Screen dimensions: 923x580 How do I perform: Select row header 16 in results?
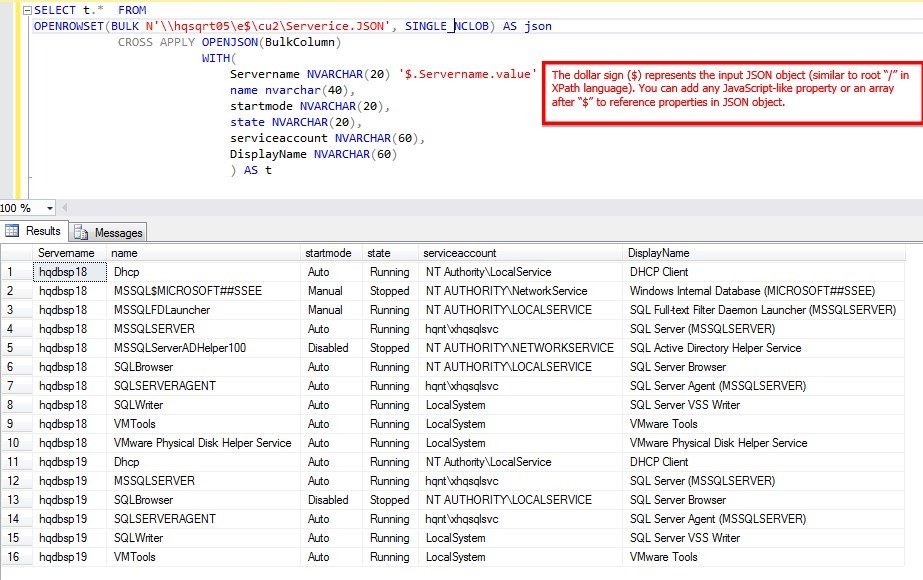16,556
